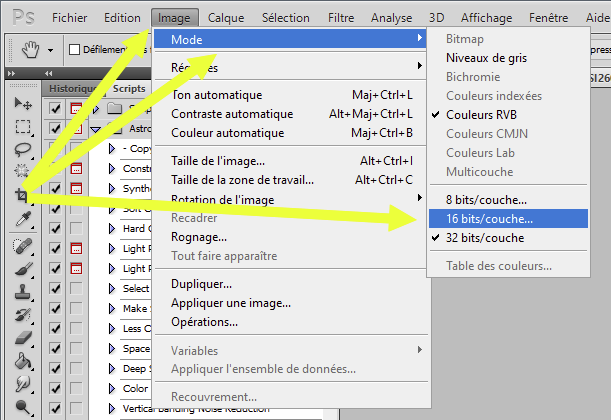Collapse the Astro action set triangle
The height and width of the screenshot is (420, 611).
pos(96,130)
